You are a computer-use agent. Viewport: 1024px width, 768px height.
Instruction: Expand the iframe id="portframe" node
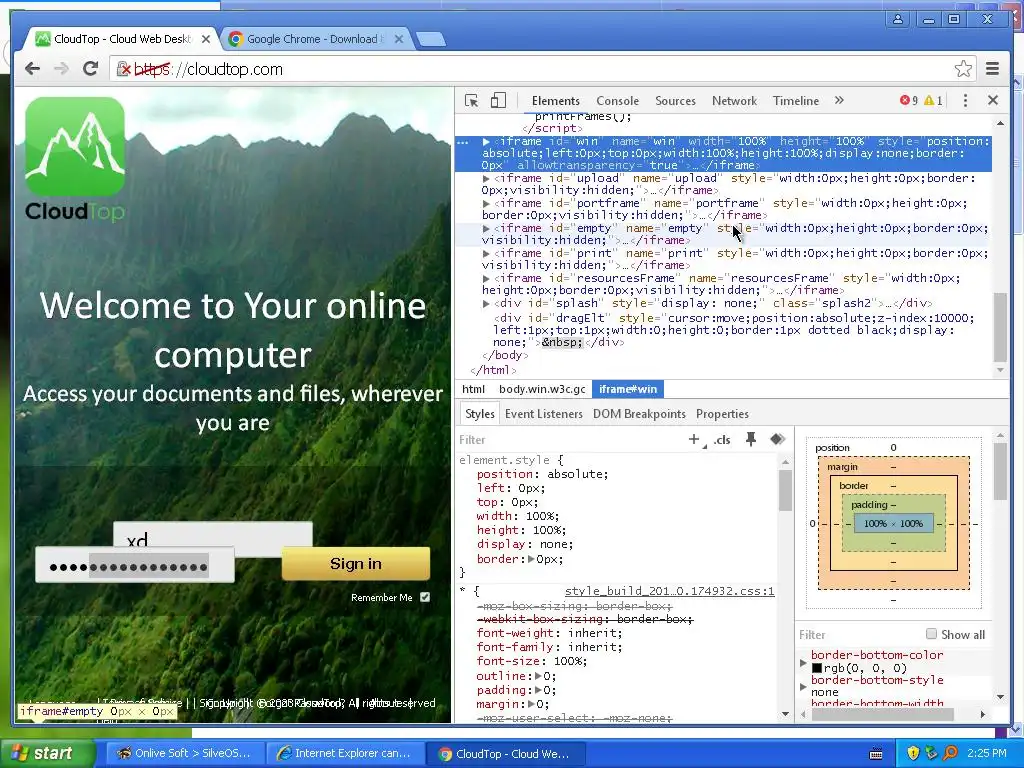[486, 203]
